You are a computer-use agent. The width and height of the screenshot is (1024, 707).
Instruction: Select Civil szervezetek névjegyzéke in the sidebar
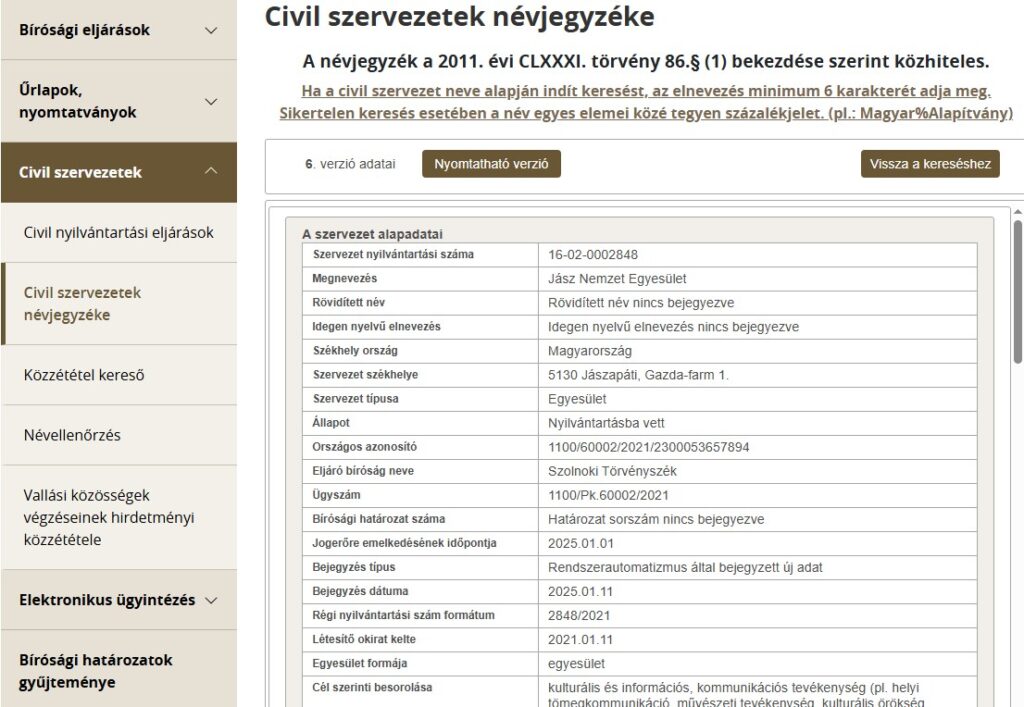(x=82, y=304)
